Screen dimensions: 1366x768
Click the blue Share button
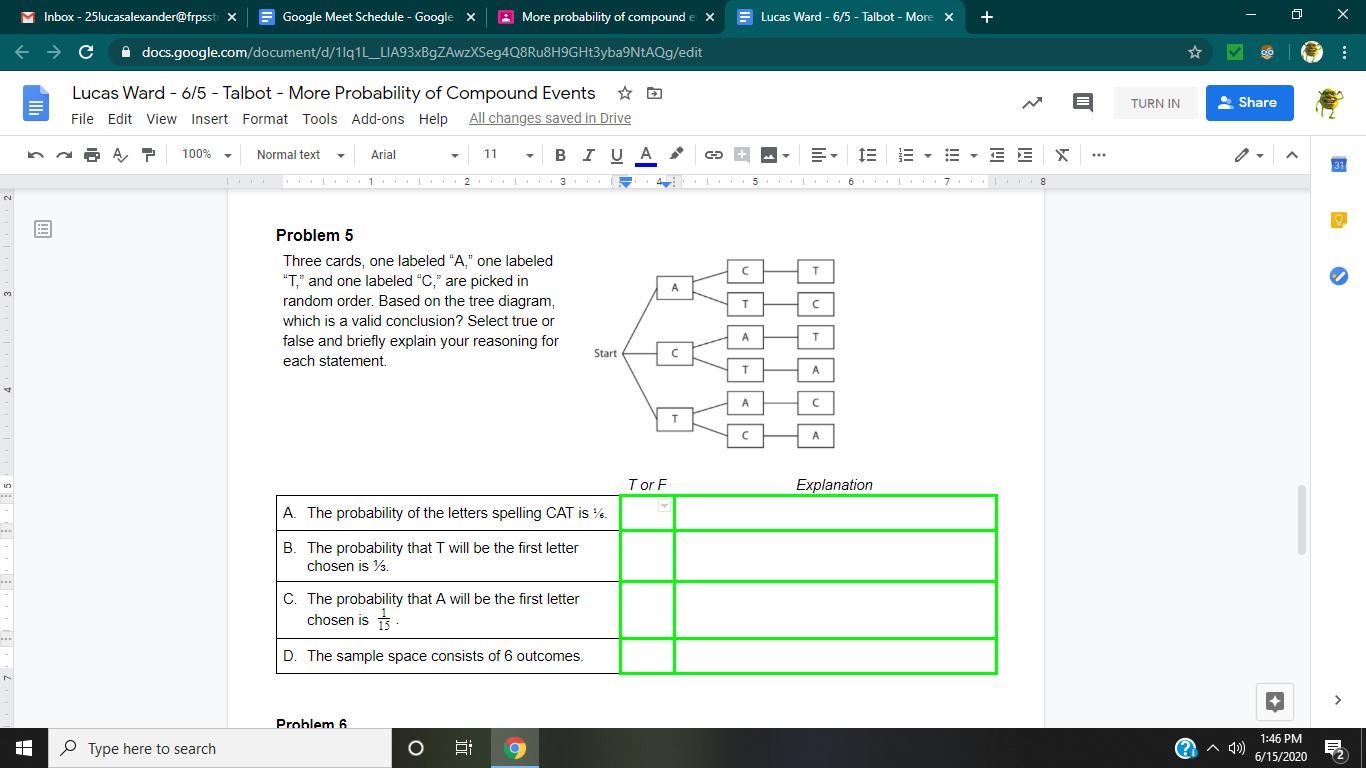click(1248, 103)
